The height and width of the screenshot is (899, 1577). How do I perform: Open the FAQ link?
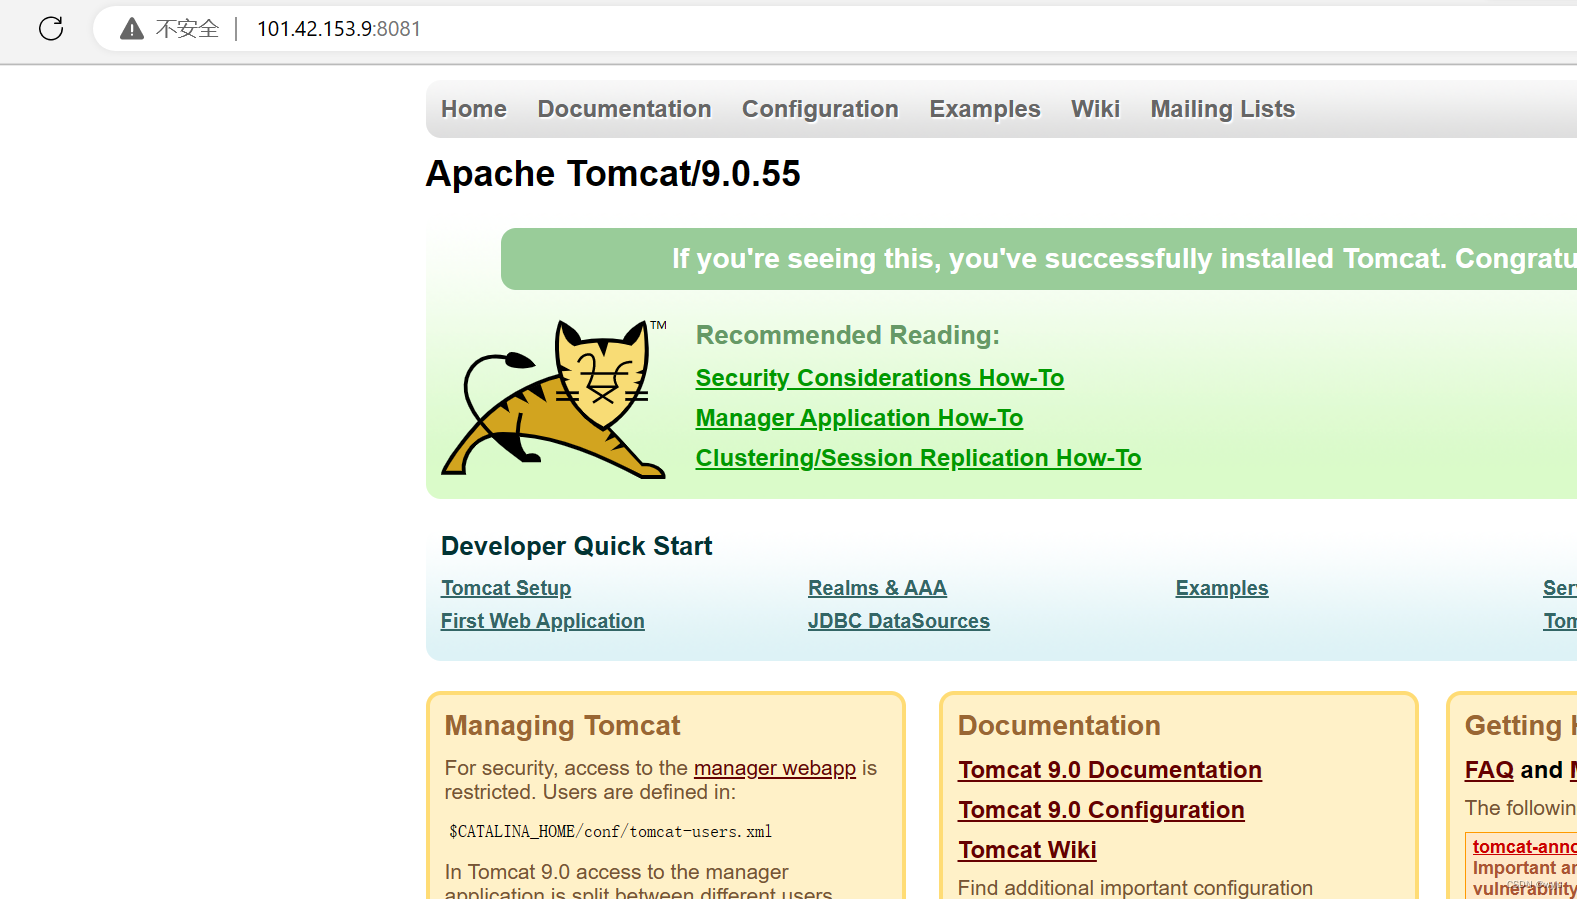(1489, 770)
